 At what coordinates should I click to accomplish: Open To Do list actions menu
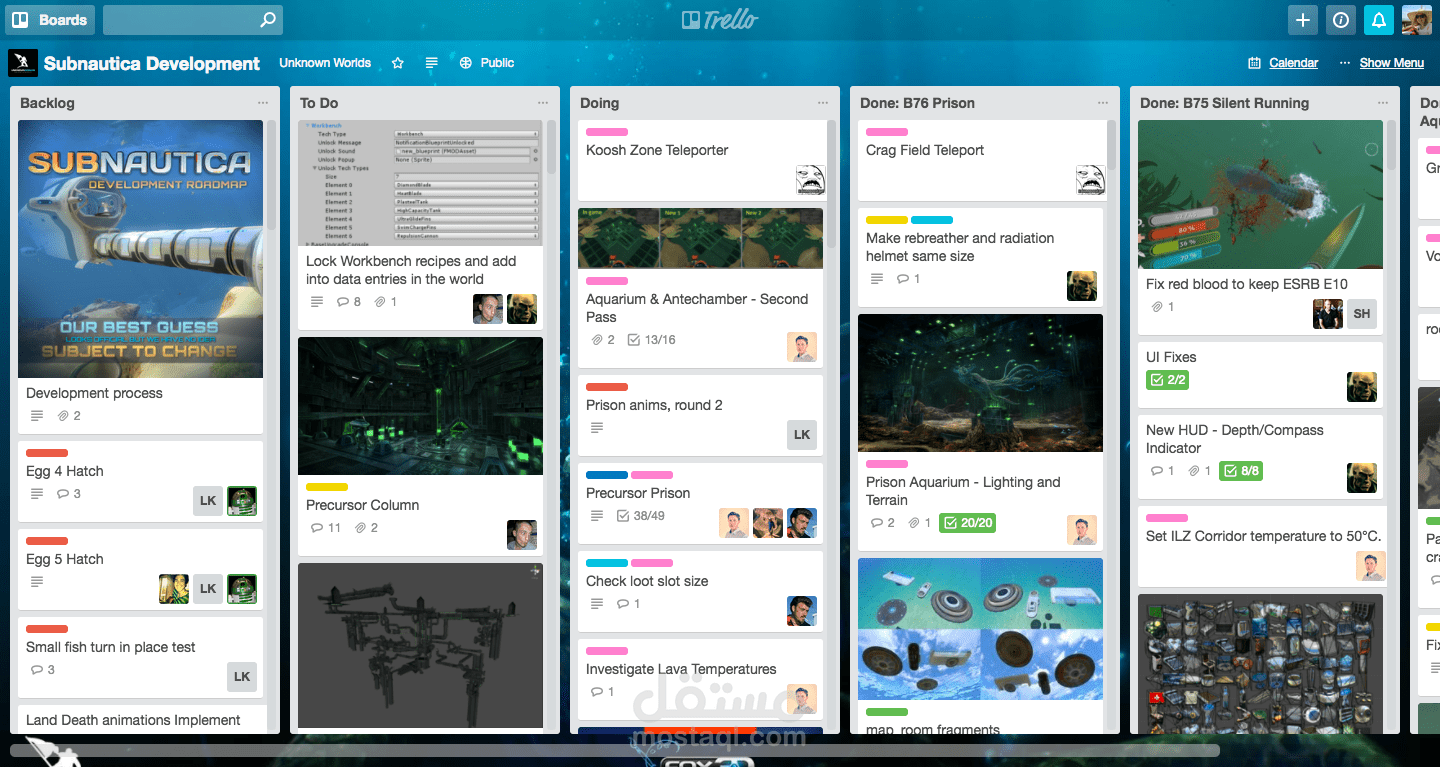click(x=543, y=103)
